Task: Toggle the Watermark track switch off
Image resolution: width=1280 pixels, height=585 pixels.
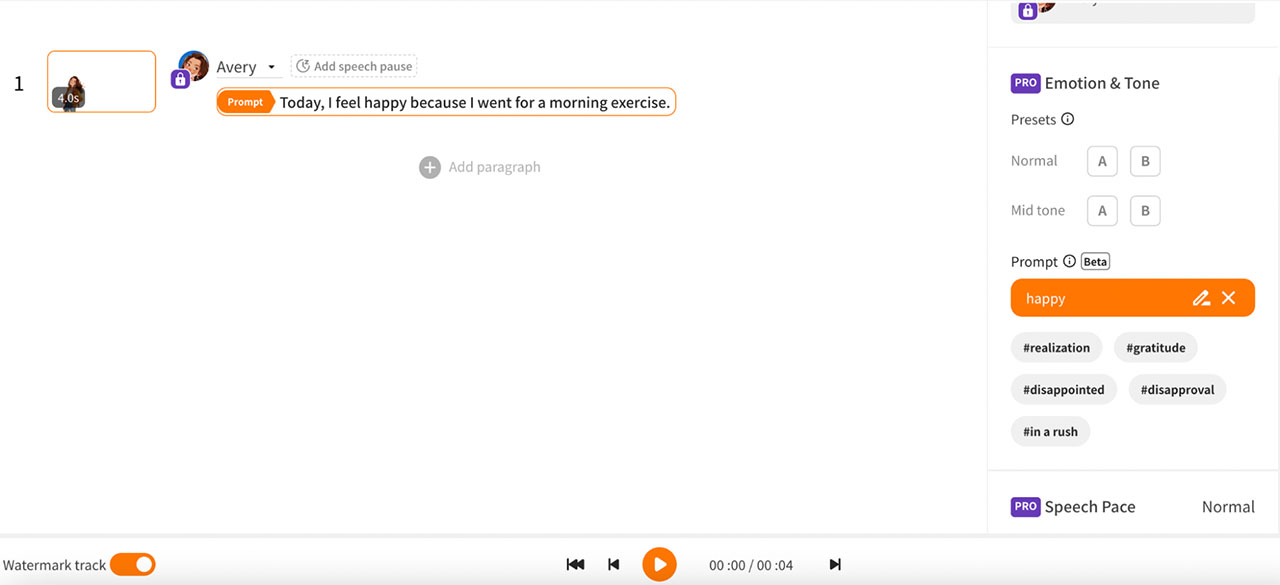Action: (133, 564)
